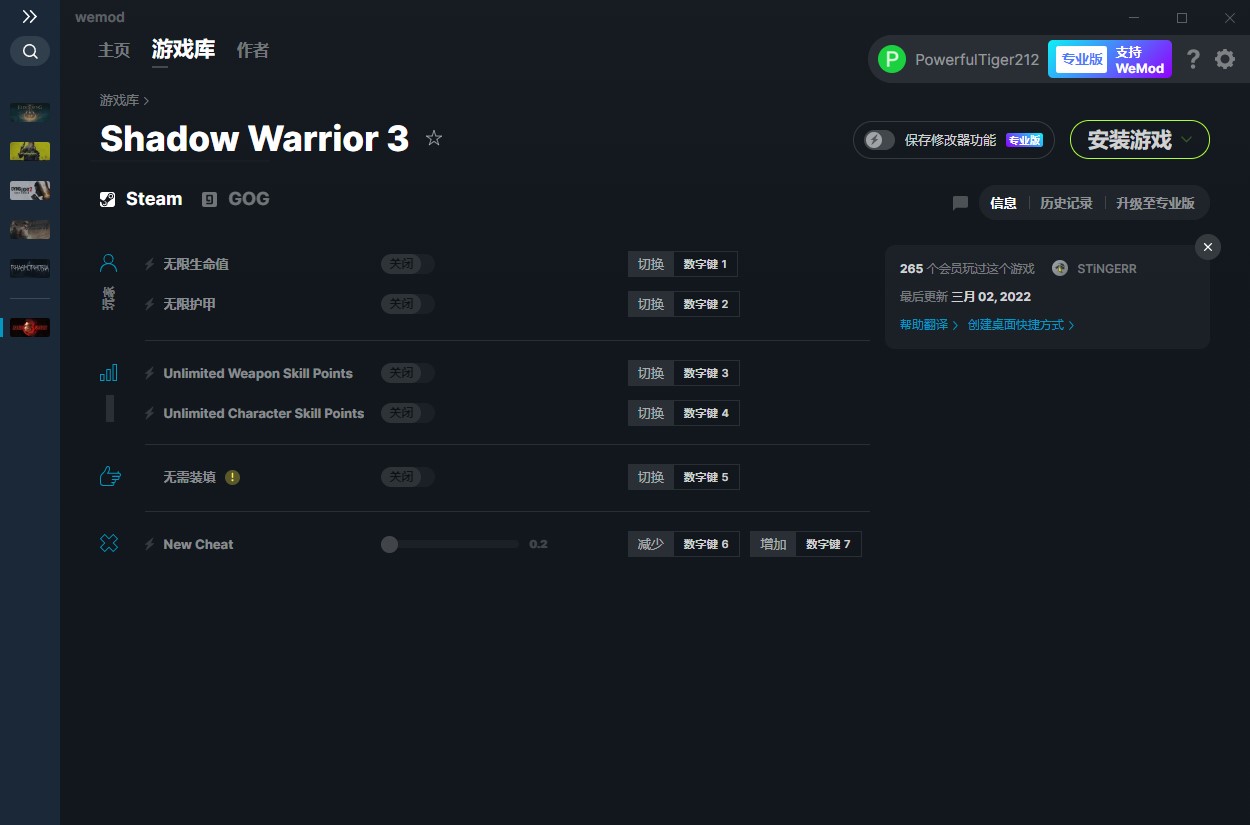Expand the sidebar with double-chevron icon
The height and width of the screenshot is (825, 1250).
point(30,16)
